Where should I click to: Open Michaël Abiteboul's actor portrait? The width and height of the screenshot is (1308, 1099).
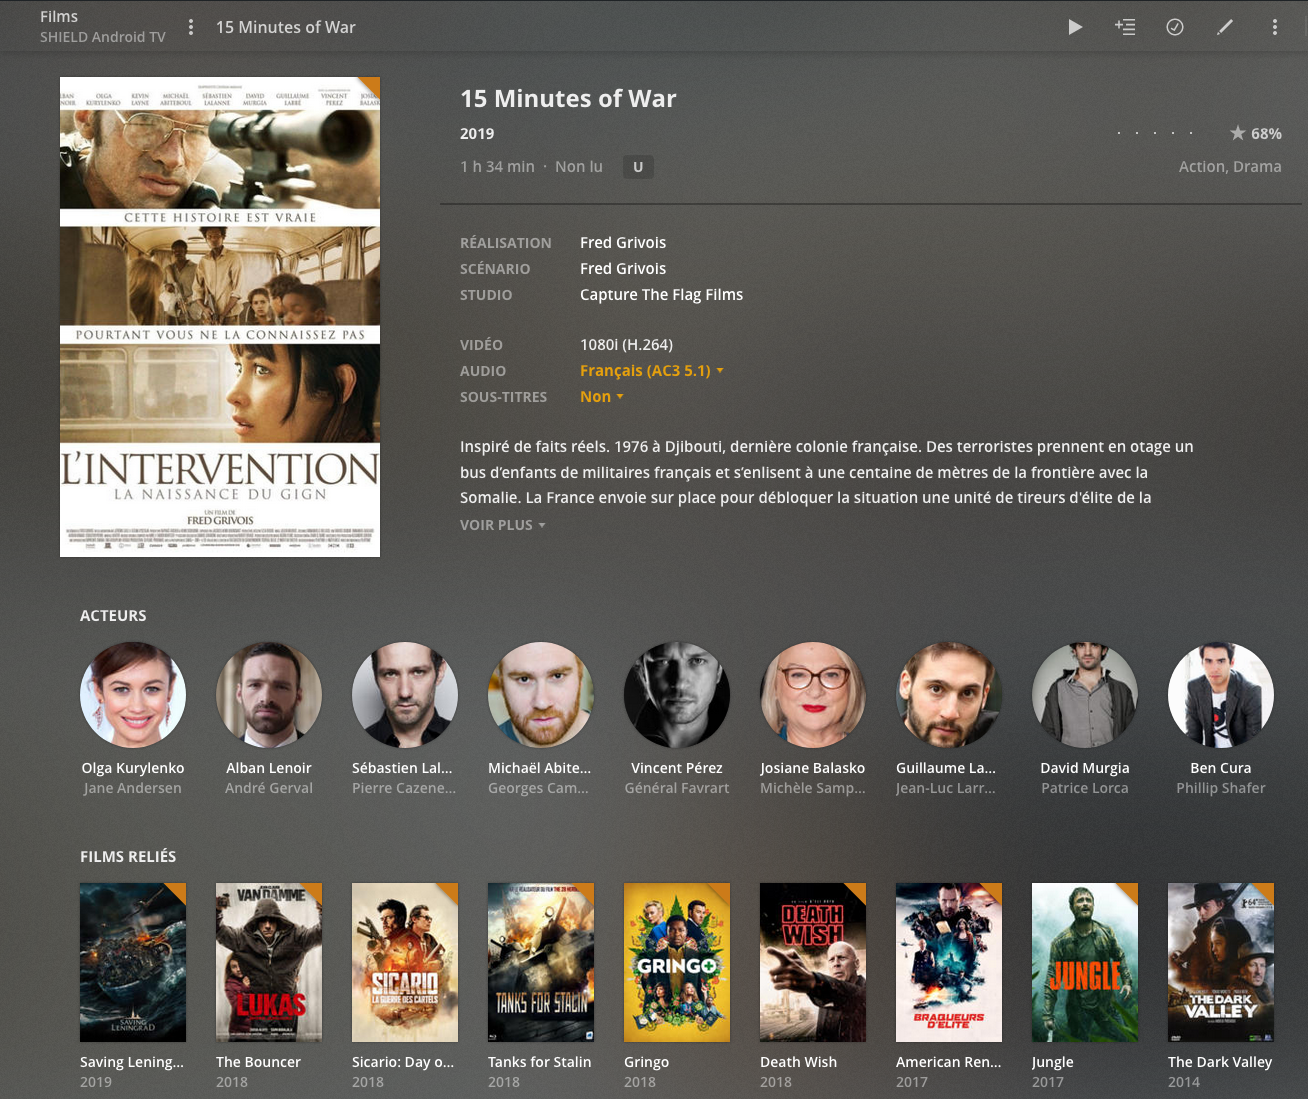pyautogui.click(x=541, y=695)
